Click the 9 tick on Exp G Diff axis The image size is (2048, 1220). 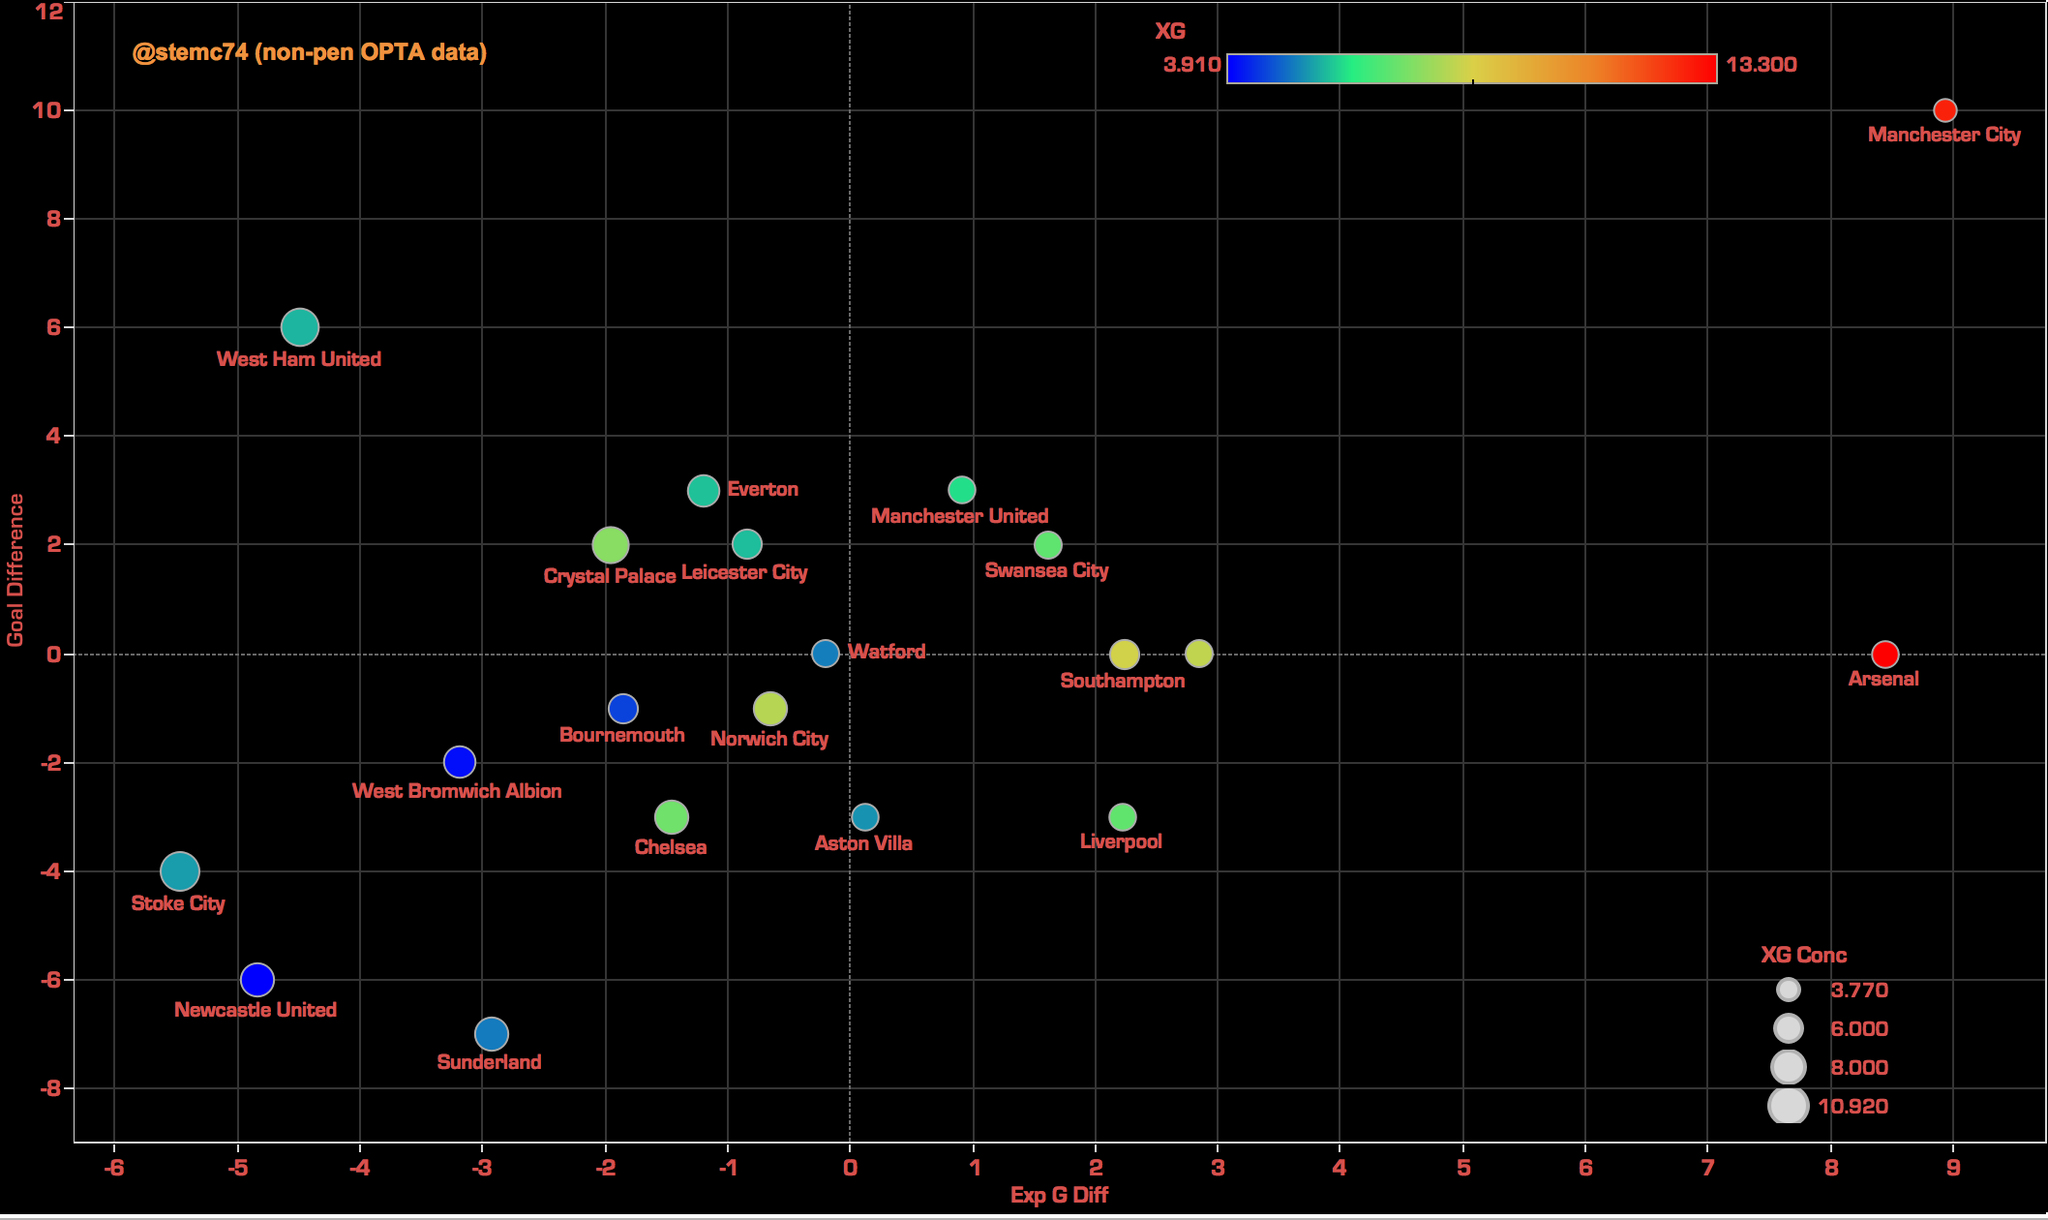(1954, 1167)
